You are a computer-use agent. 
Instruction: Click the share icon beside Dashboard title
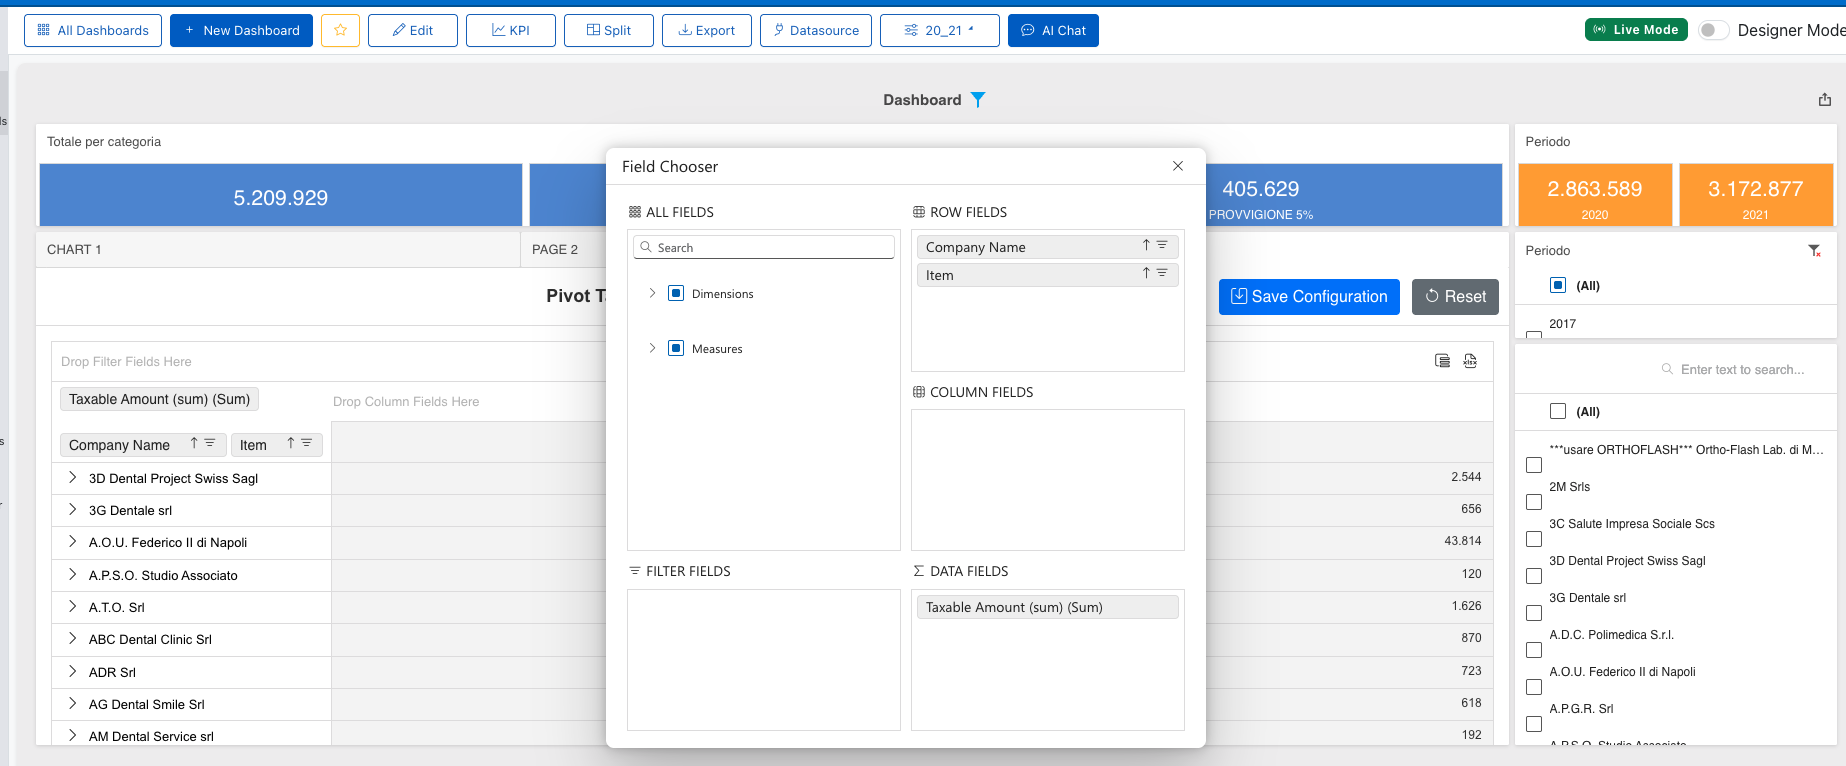click(x=1825, y=99)
